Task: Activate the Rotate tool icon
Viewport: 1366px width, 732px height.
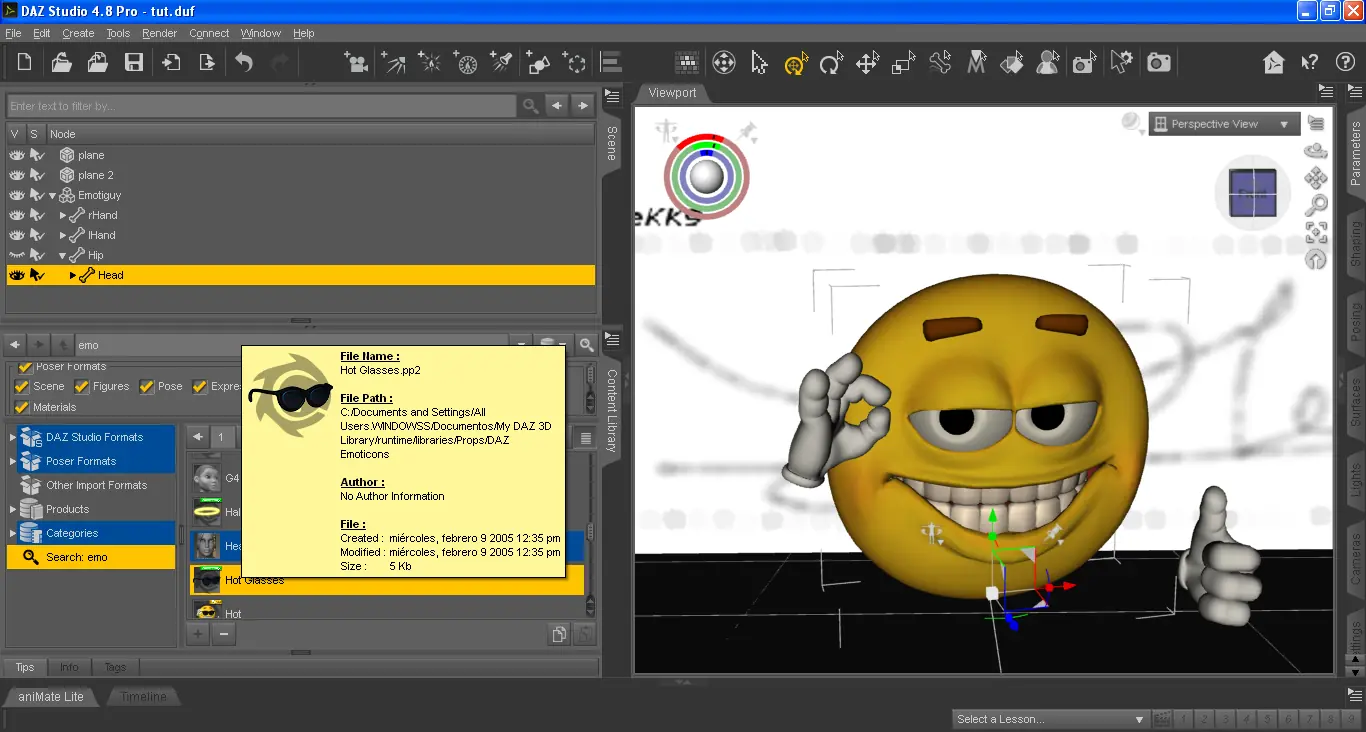Action: pos(831,63)
